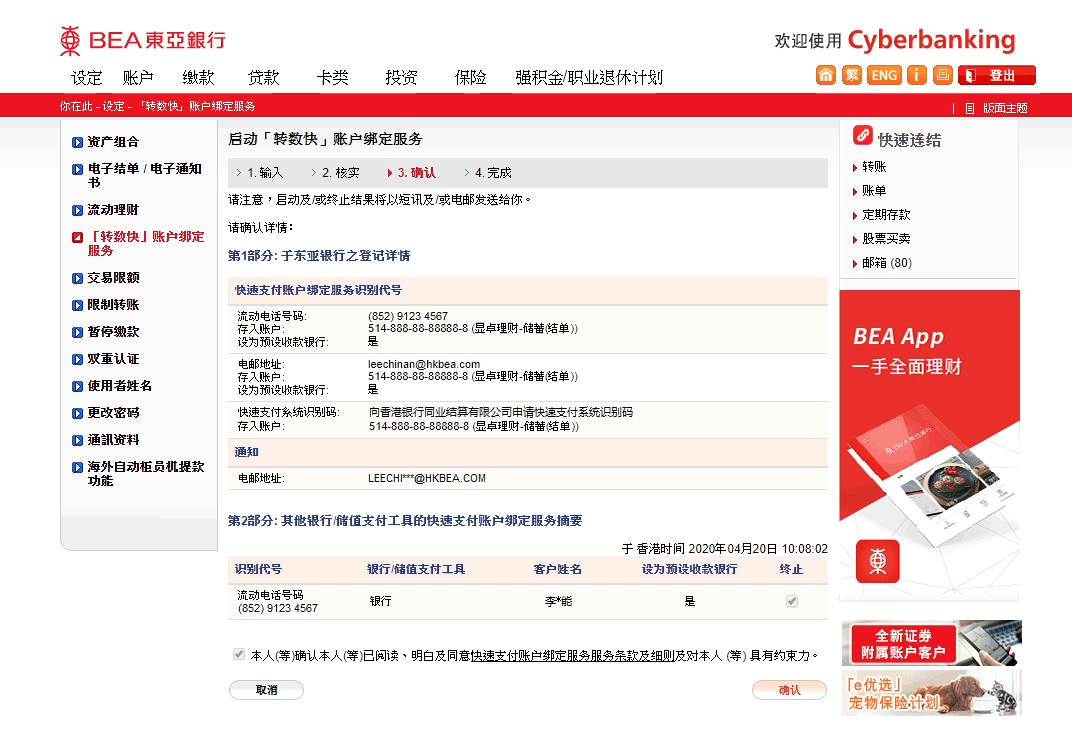Click the arrow icon beside 海外自动柜员机提款功能
1072x740 pixels.
[x=77, y=467]
